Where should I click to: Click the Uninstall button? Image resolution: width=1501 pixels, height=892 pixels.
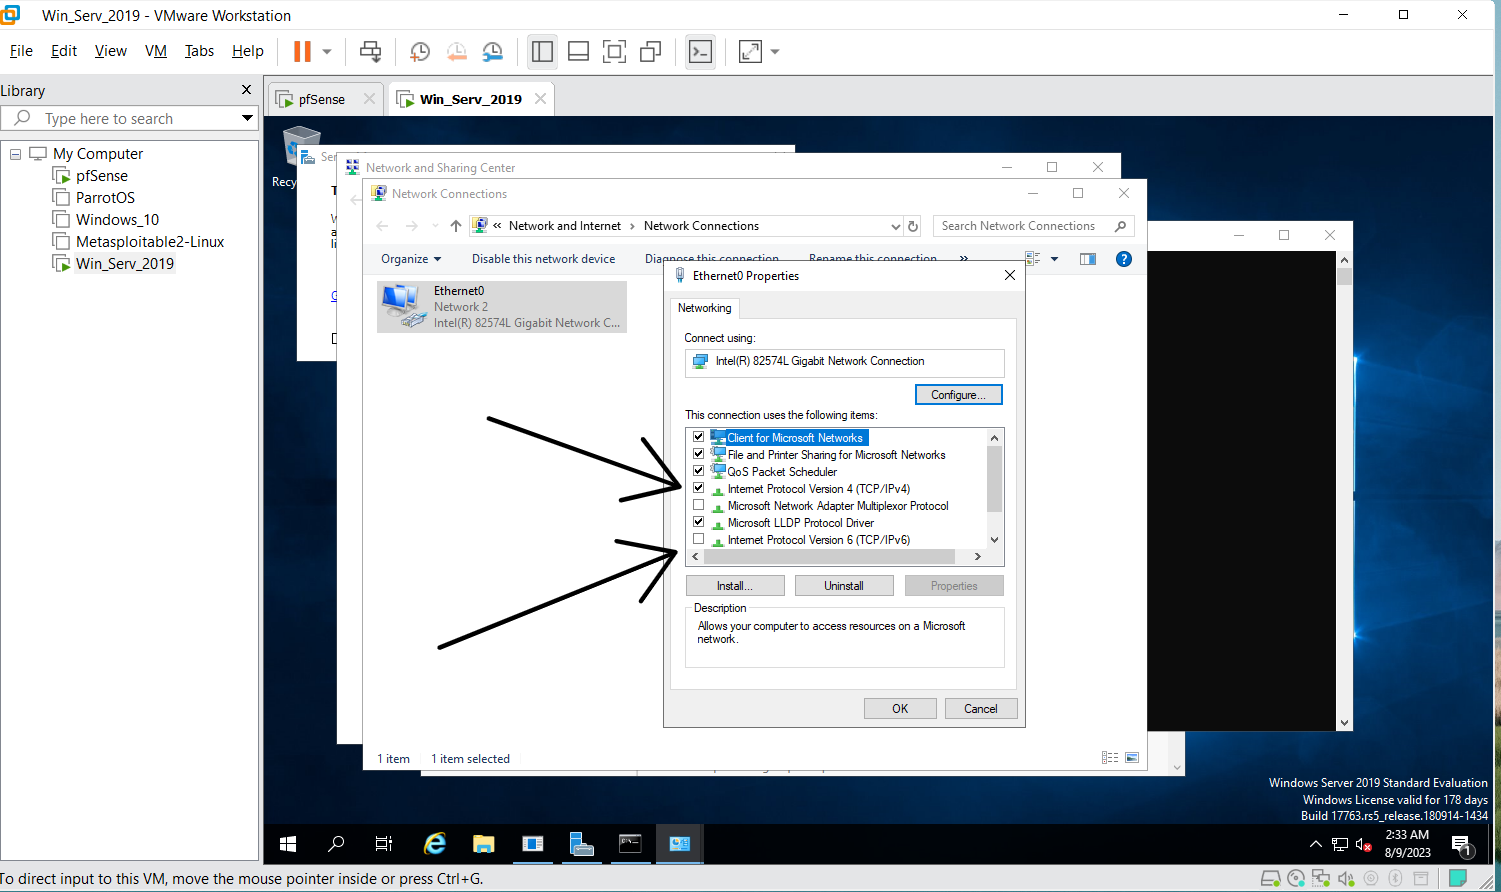coord(844,586)
